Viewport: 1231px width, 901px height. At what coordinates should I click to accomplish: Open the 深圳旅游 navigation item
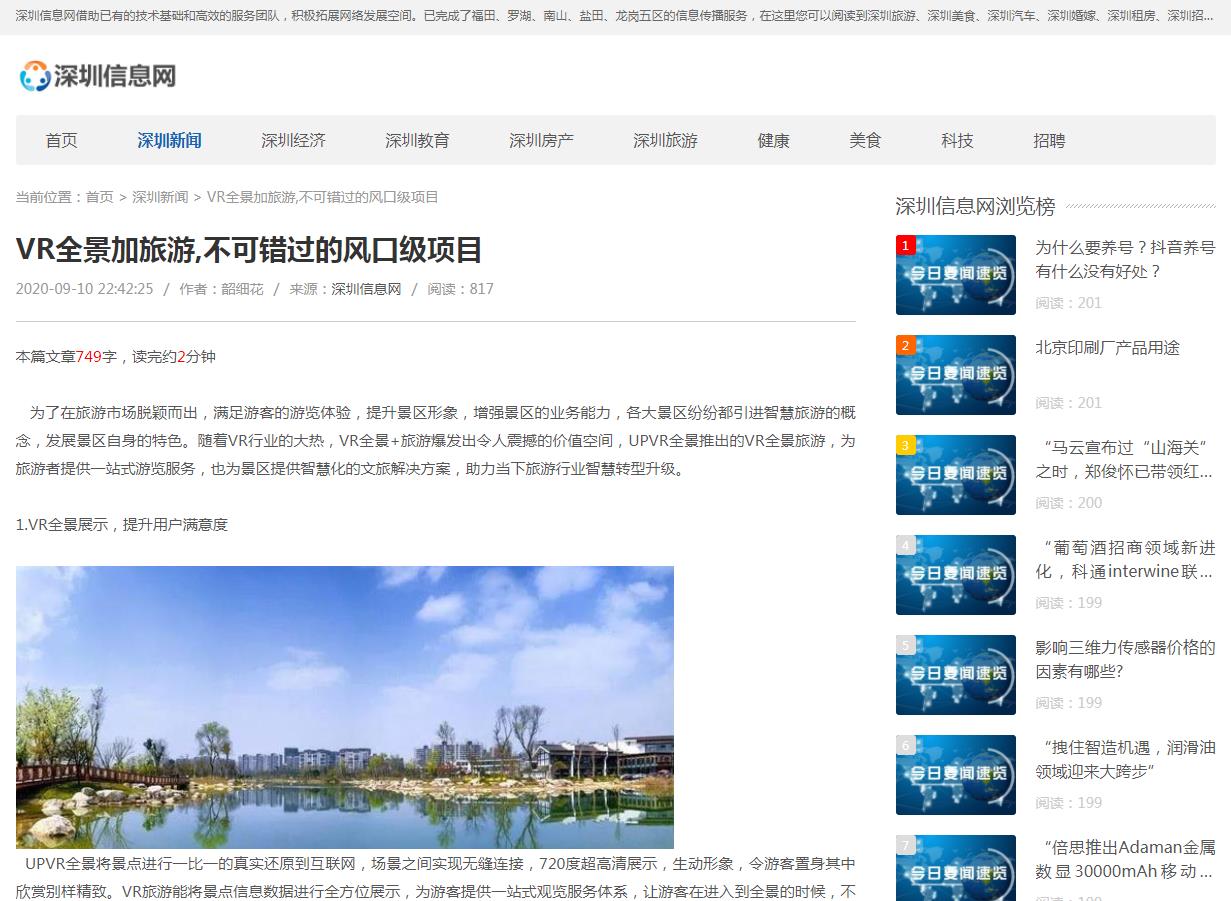(665, 140)
